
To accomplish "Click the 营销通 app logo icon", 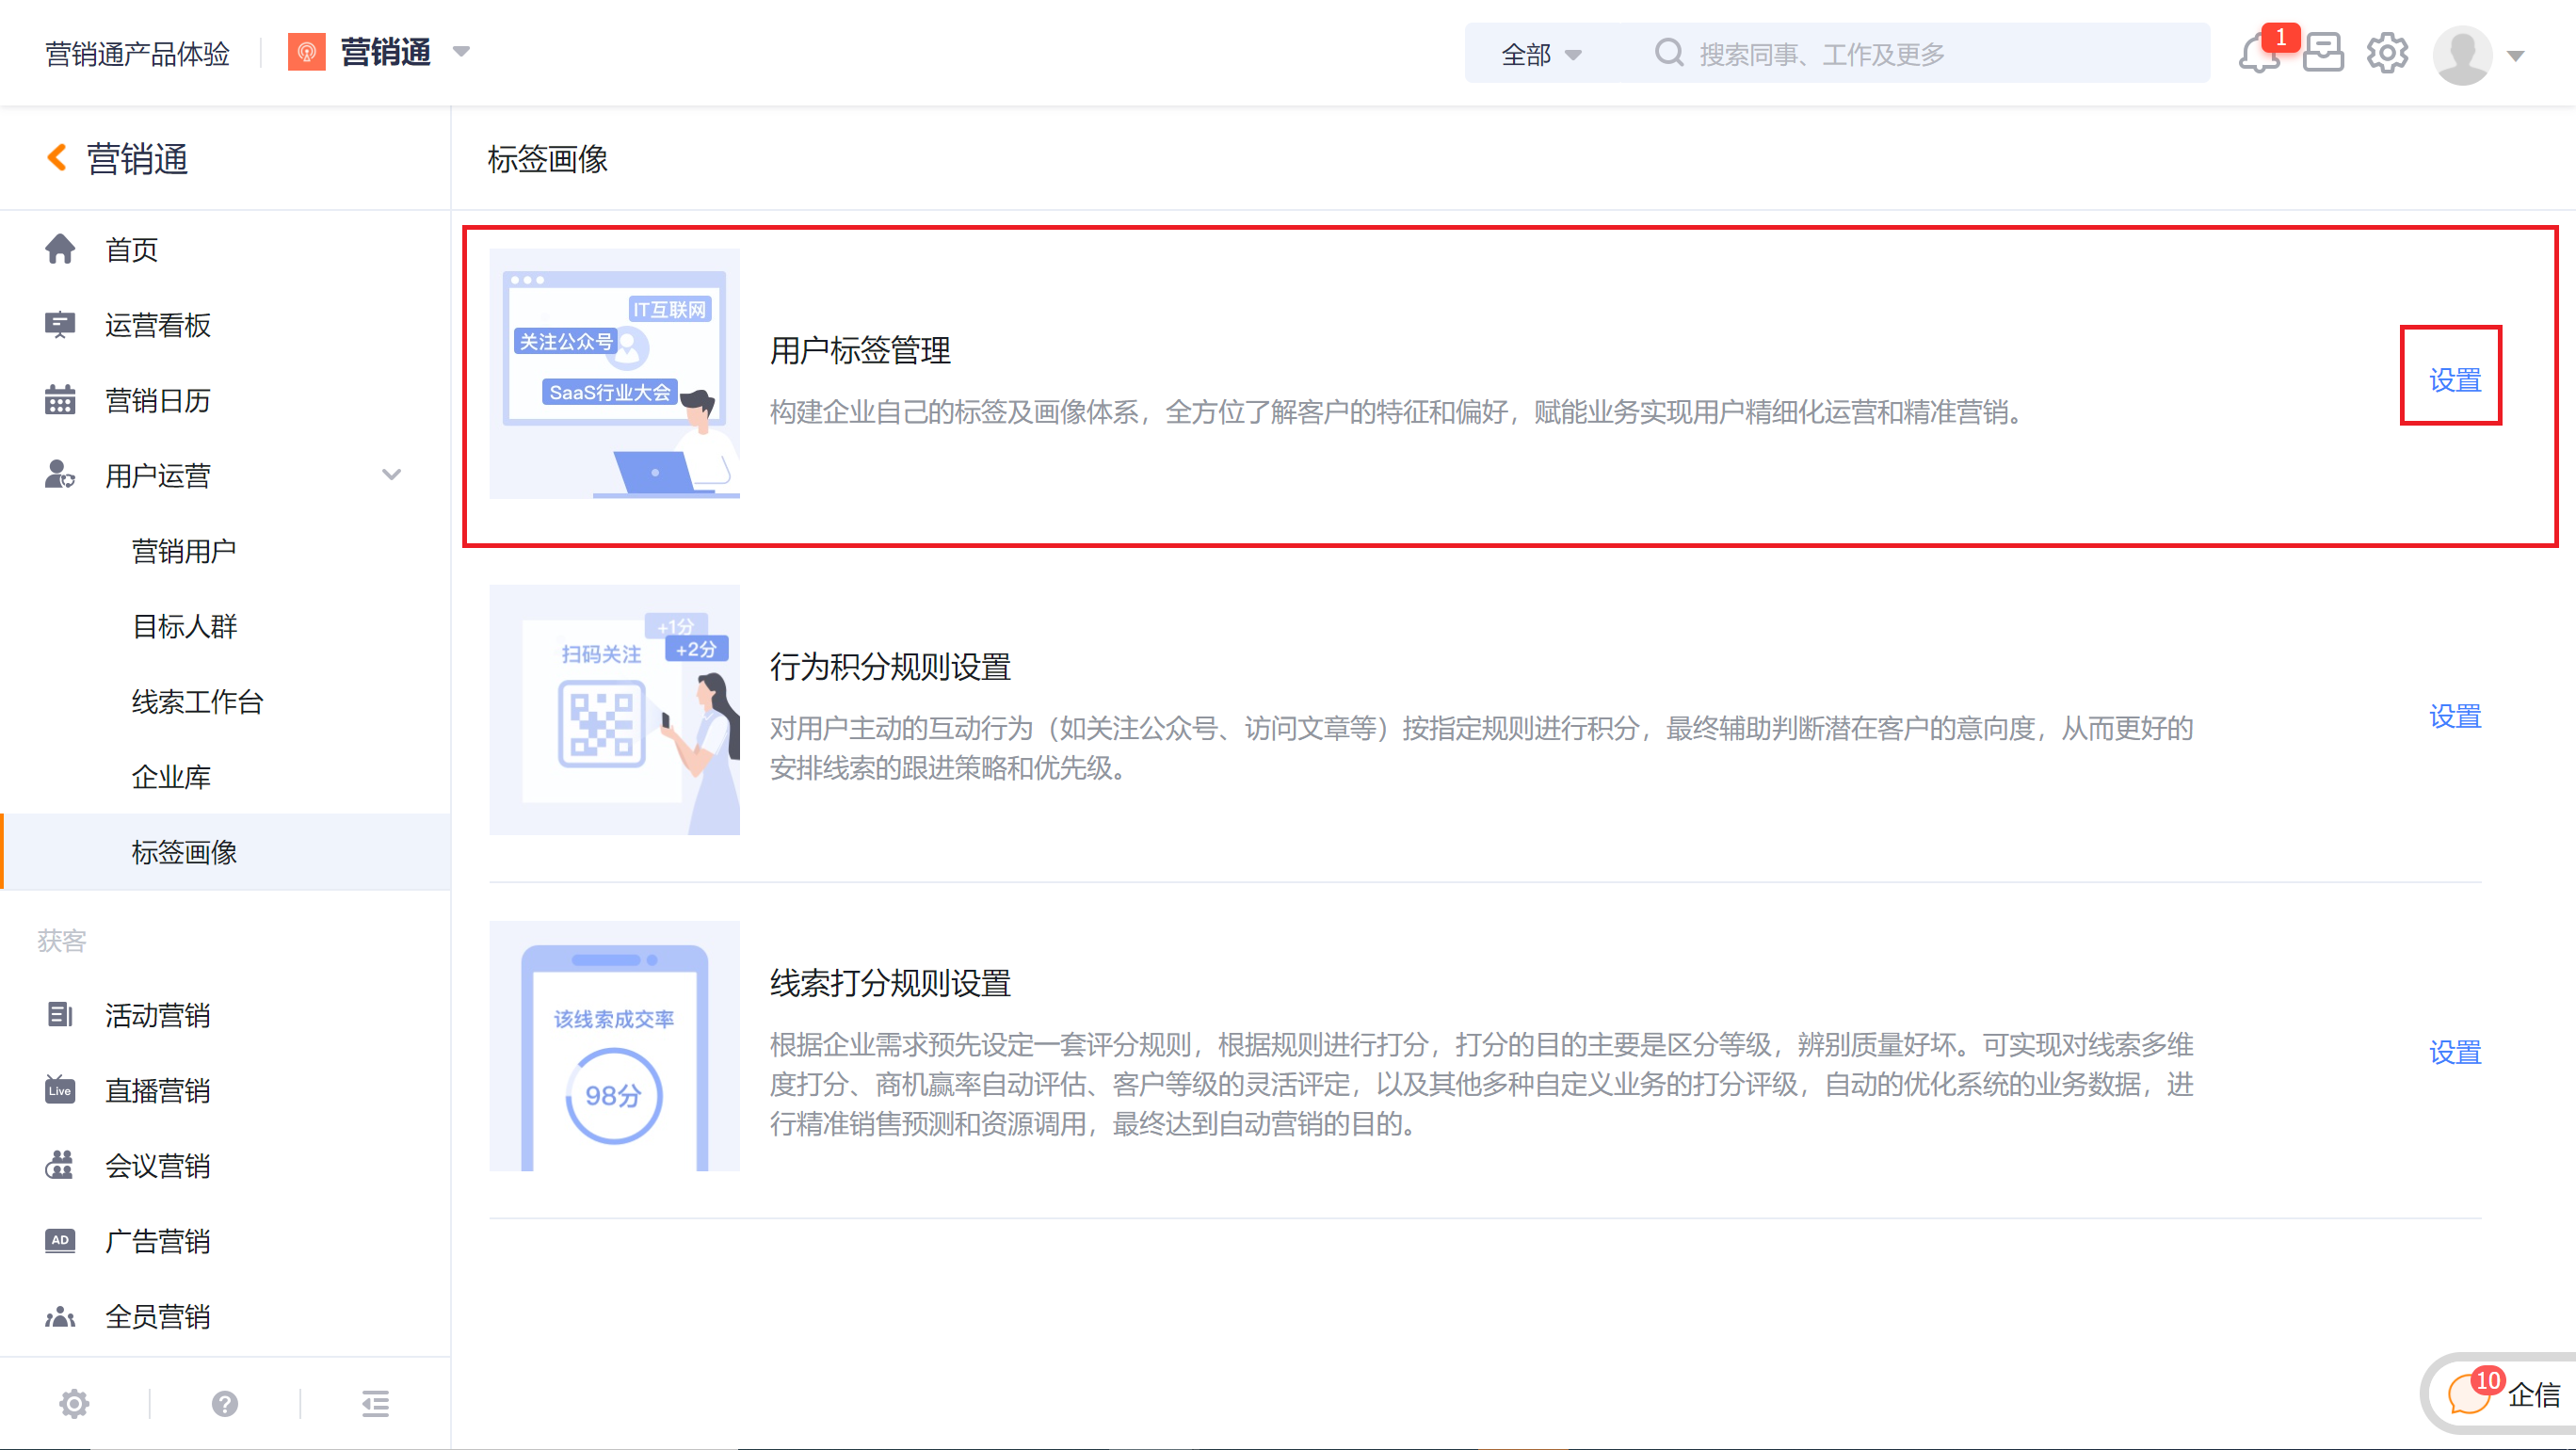I will 307,52.
